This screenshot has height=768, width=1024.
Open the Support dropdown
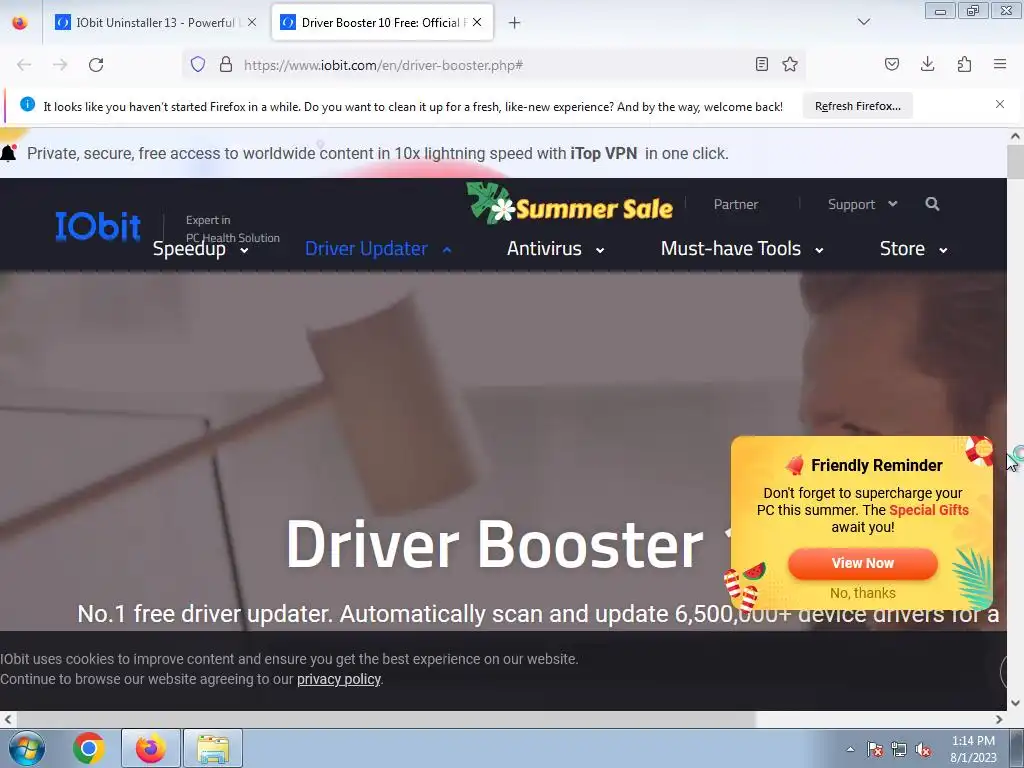click(x=862, y=204)
